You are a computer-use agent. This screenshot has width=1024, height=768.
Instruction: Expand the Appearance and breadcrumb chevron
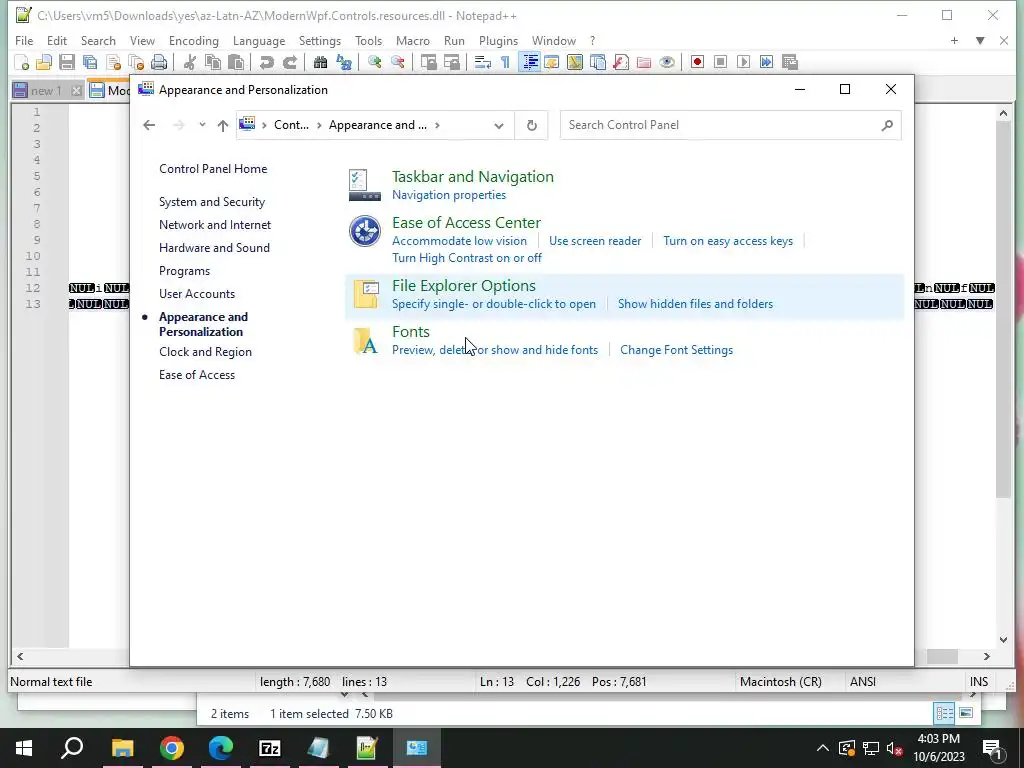(437, 125)
